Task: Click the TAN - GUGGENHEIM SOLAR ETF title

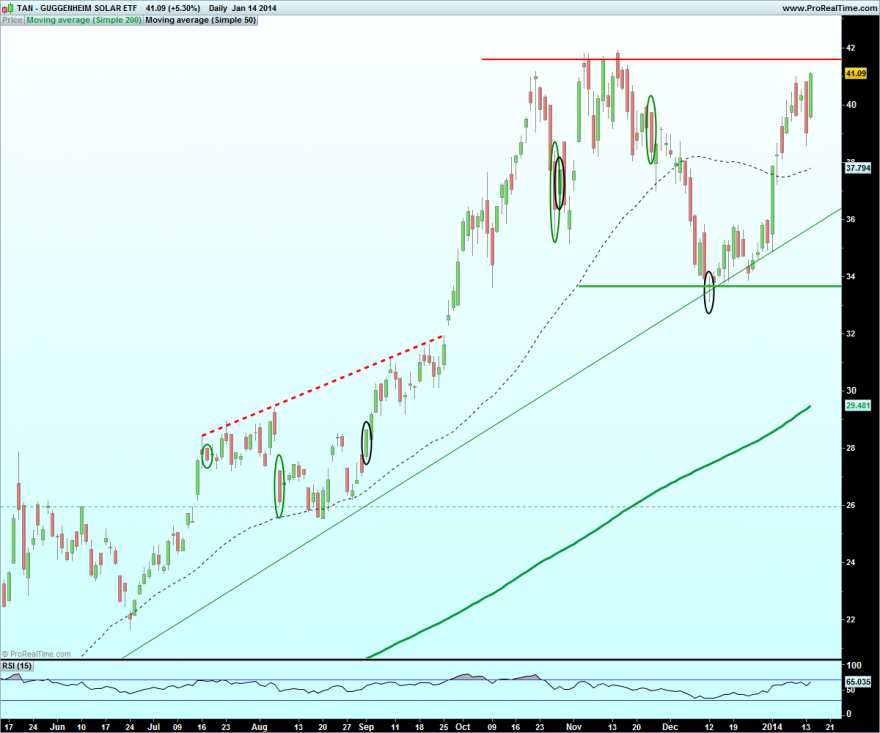Action: point(77,8)
